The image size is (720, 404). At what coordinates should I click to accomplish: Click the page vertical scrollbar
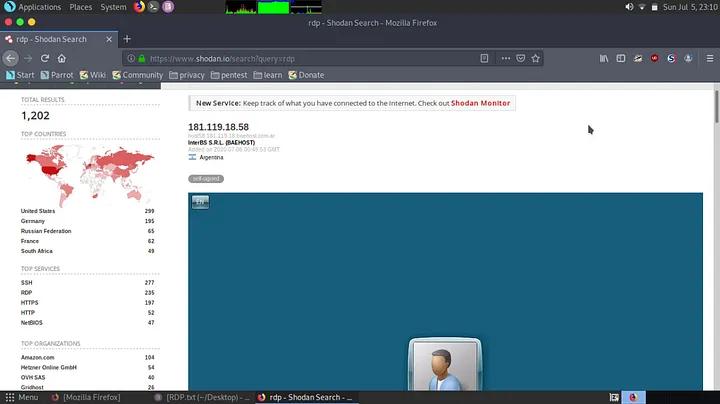pos(716,107)
